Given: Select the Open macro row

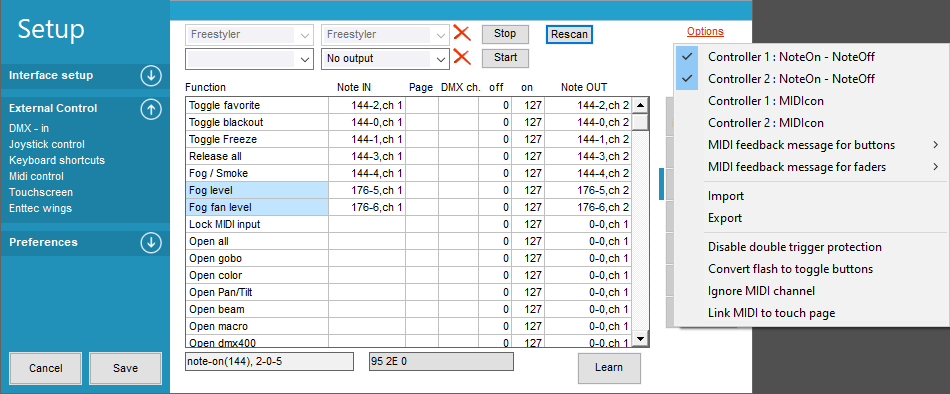Looking at the screenshot, I should pyautogui.click(x=408, y=326).
